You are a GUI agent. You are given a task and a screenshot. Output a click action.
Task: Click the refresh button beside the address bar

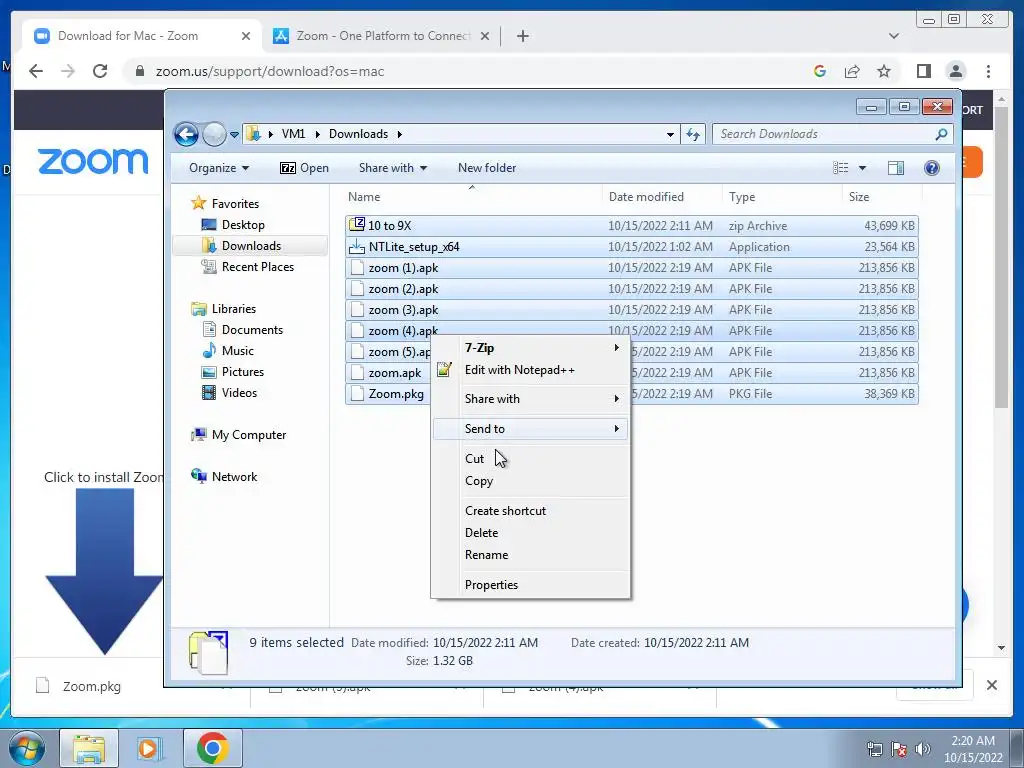(x=692, y=135)
